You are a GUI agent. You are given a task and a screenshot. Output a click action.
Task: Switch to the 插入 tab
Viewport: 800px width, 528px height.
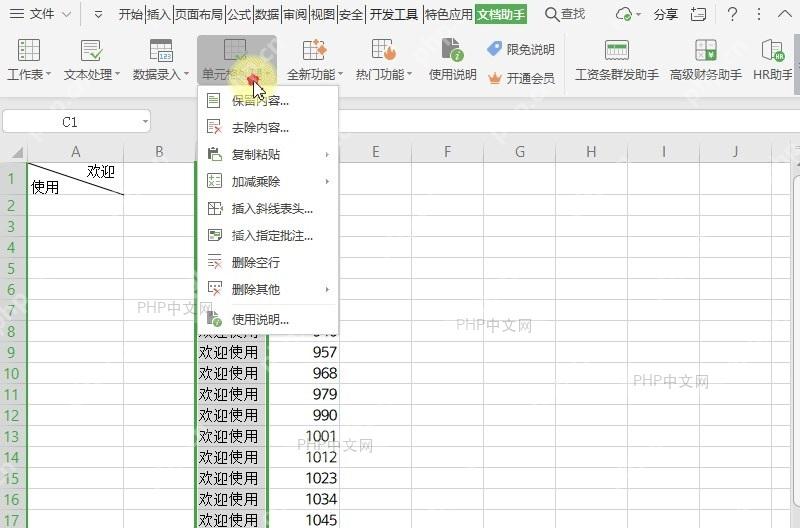pos(159,14)
